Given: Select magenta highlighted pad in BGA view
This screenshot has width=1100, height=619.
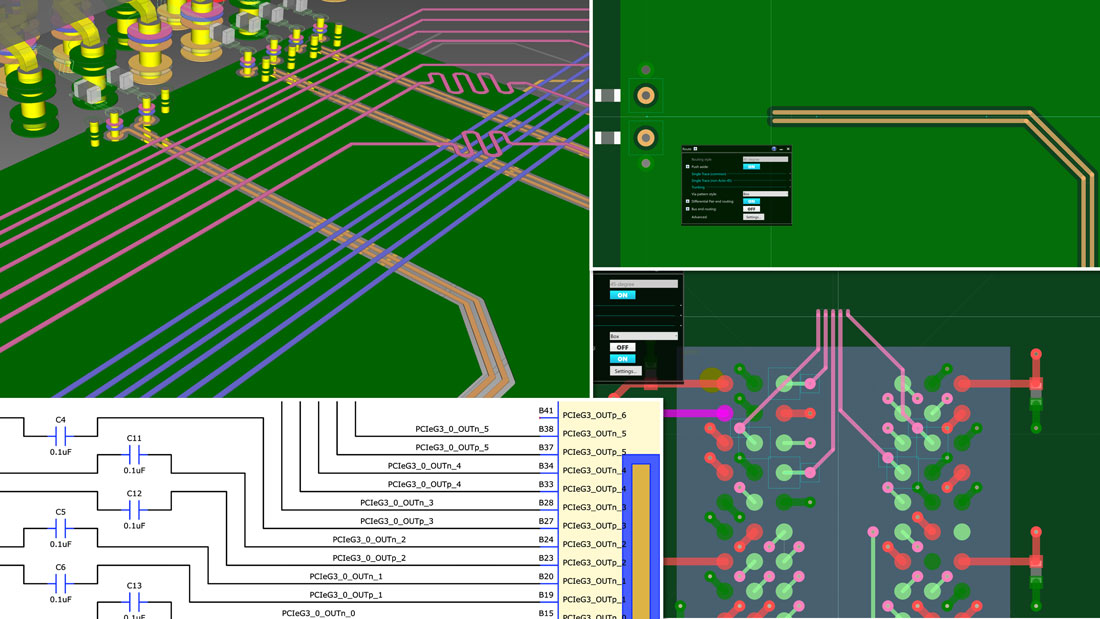Looking at the screenshot, I should tap(725, 413).
